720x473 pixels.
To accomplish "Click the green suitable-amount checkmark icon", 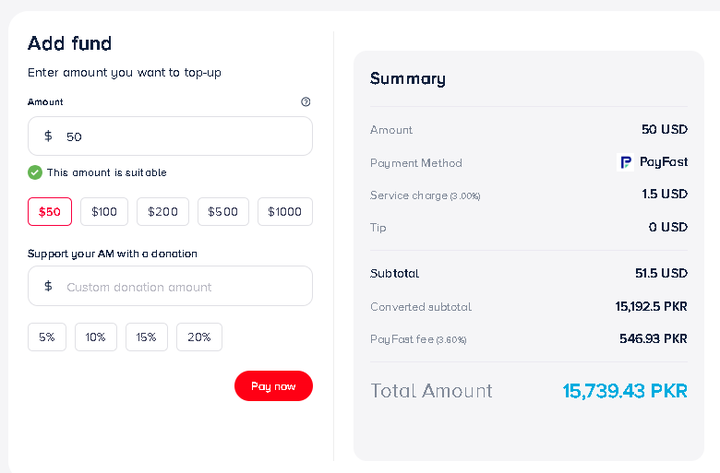I will pos(35,172).
